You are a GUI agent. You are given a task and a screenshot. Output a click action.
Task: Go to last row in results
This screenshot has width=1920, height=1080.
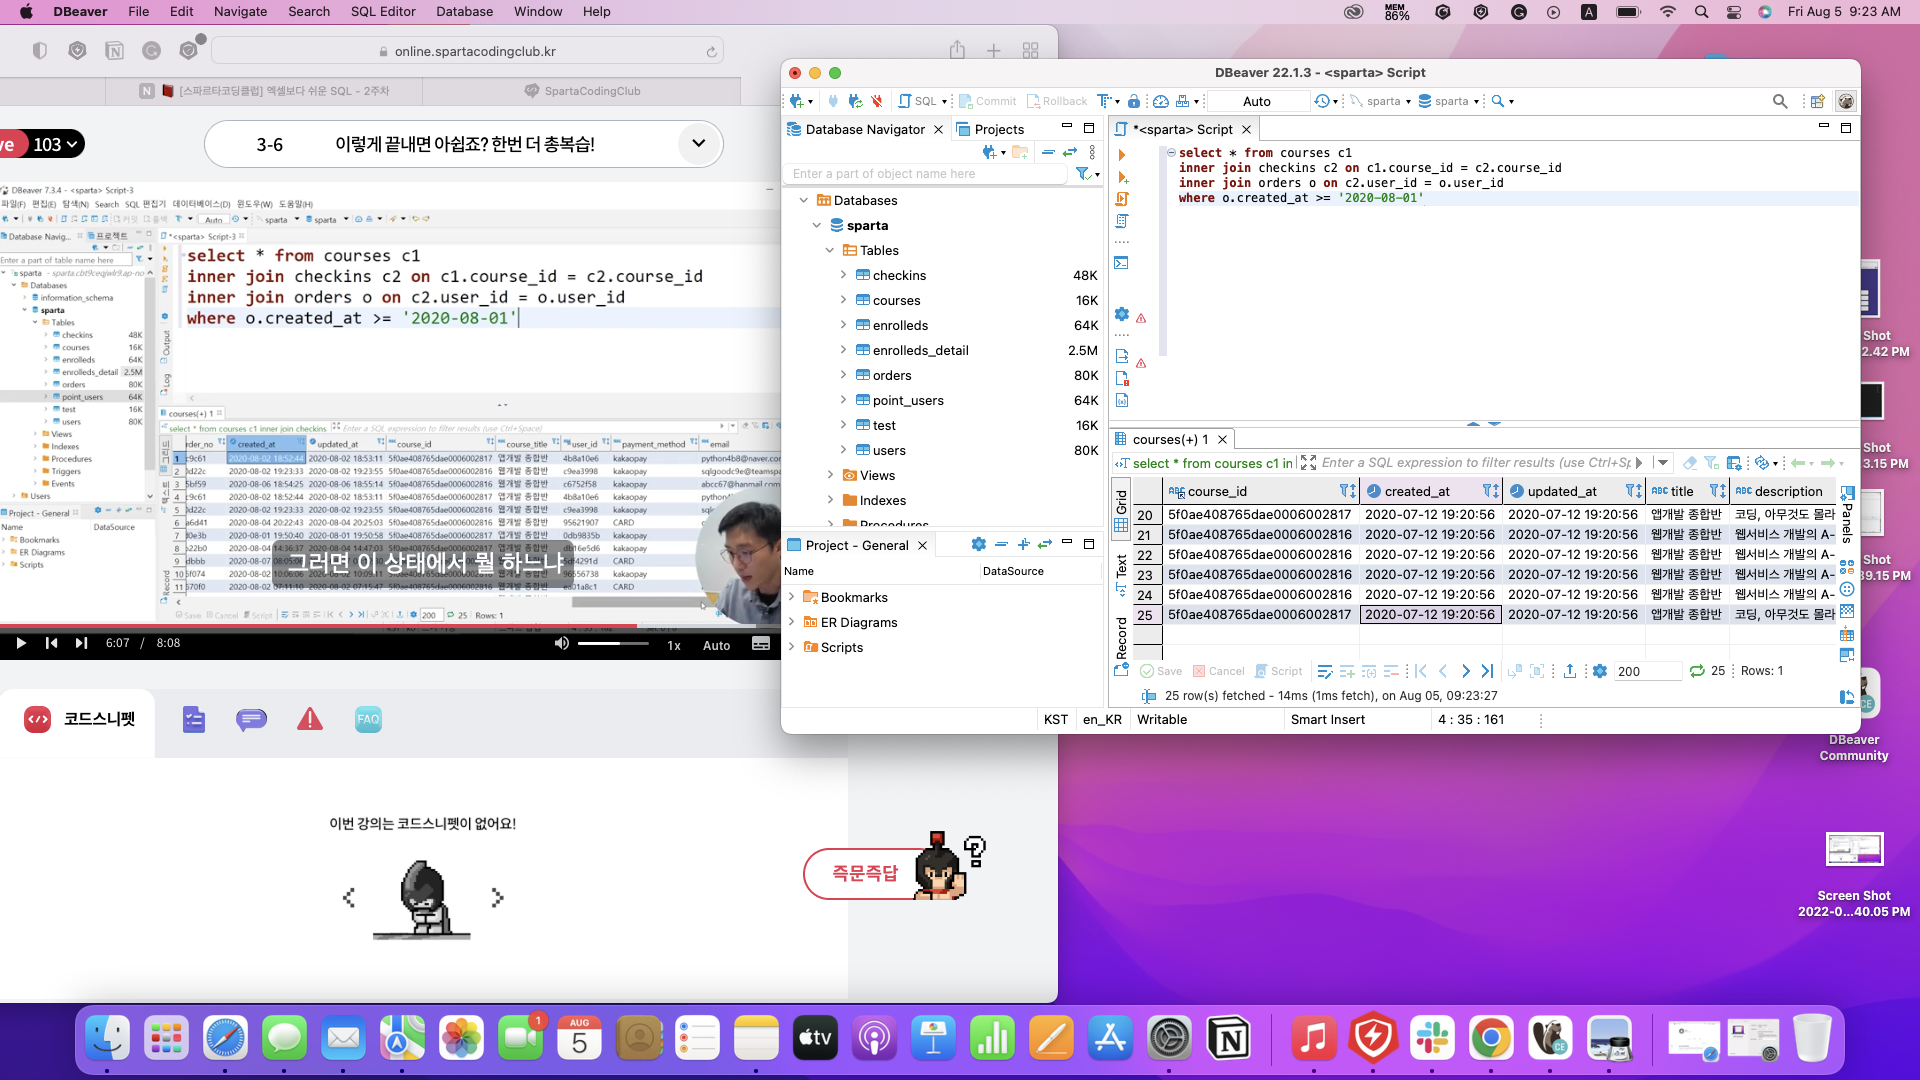(x=1487, y=671)
